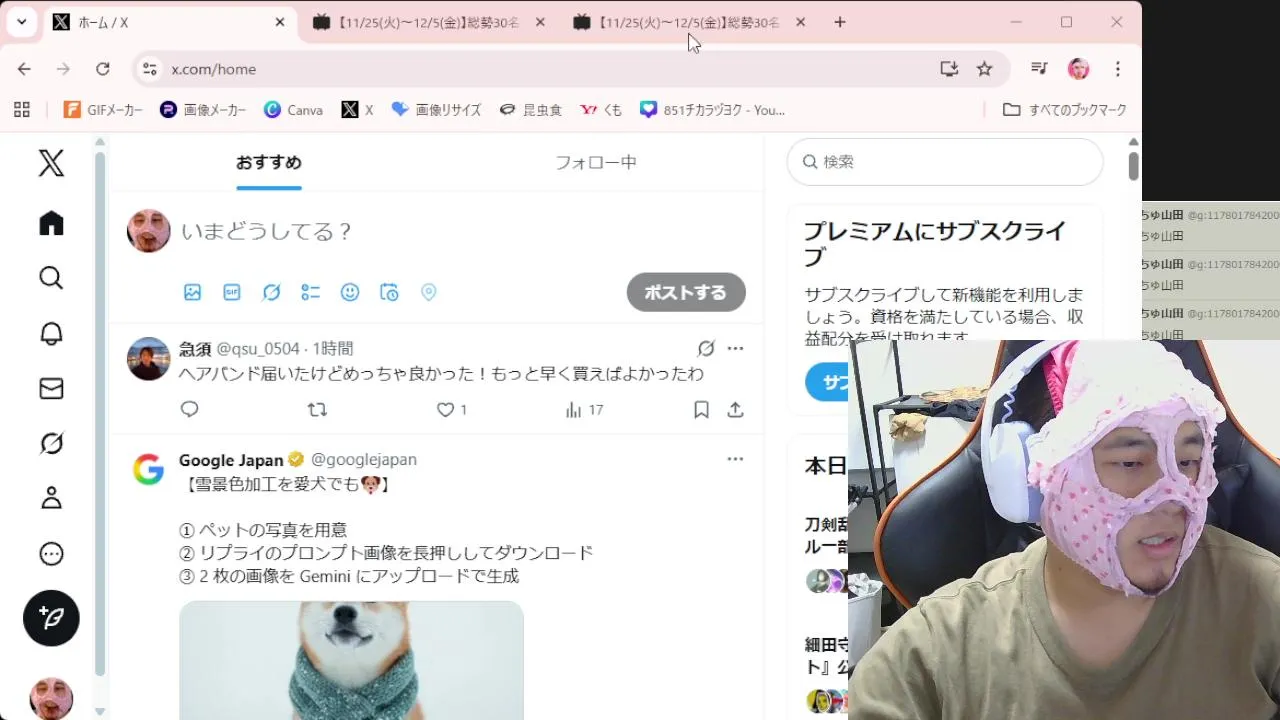Schedule post icon in composer
The image size is (1280, 720).
pos(389,292)
